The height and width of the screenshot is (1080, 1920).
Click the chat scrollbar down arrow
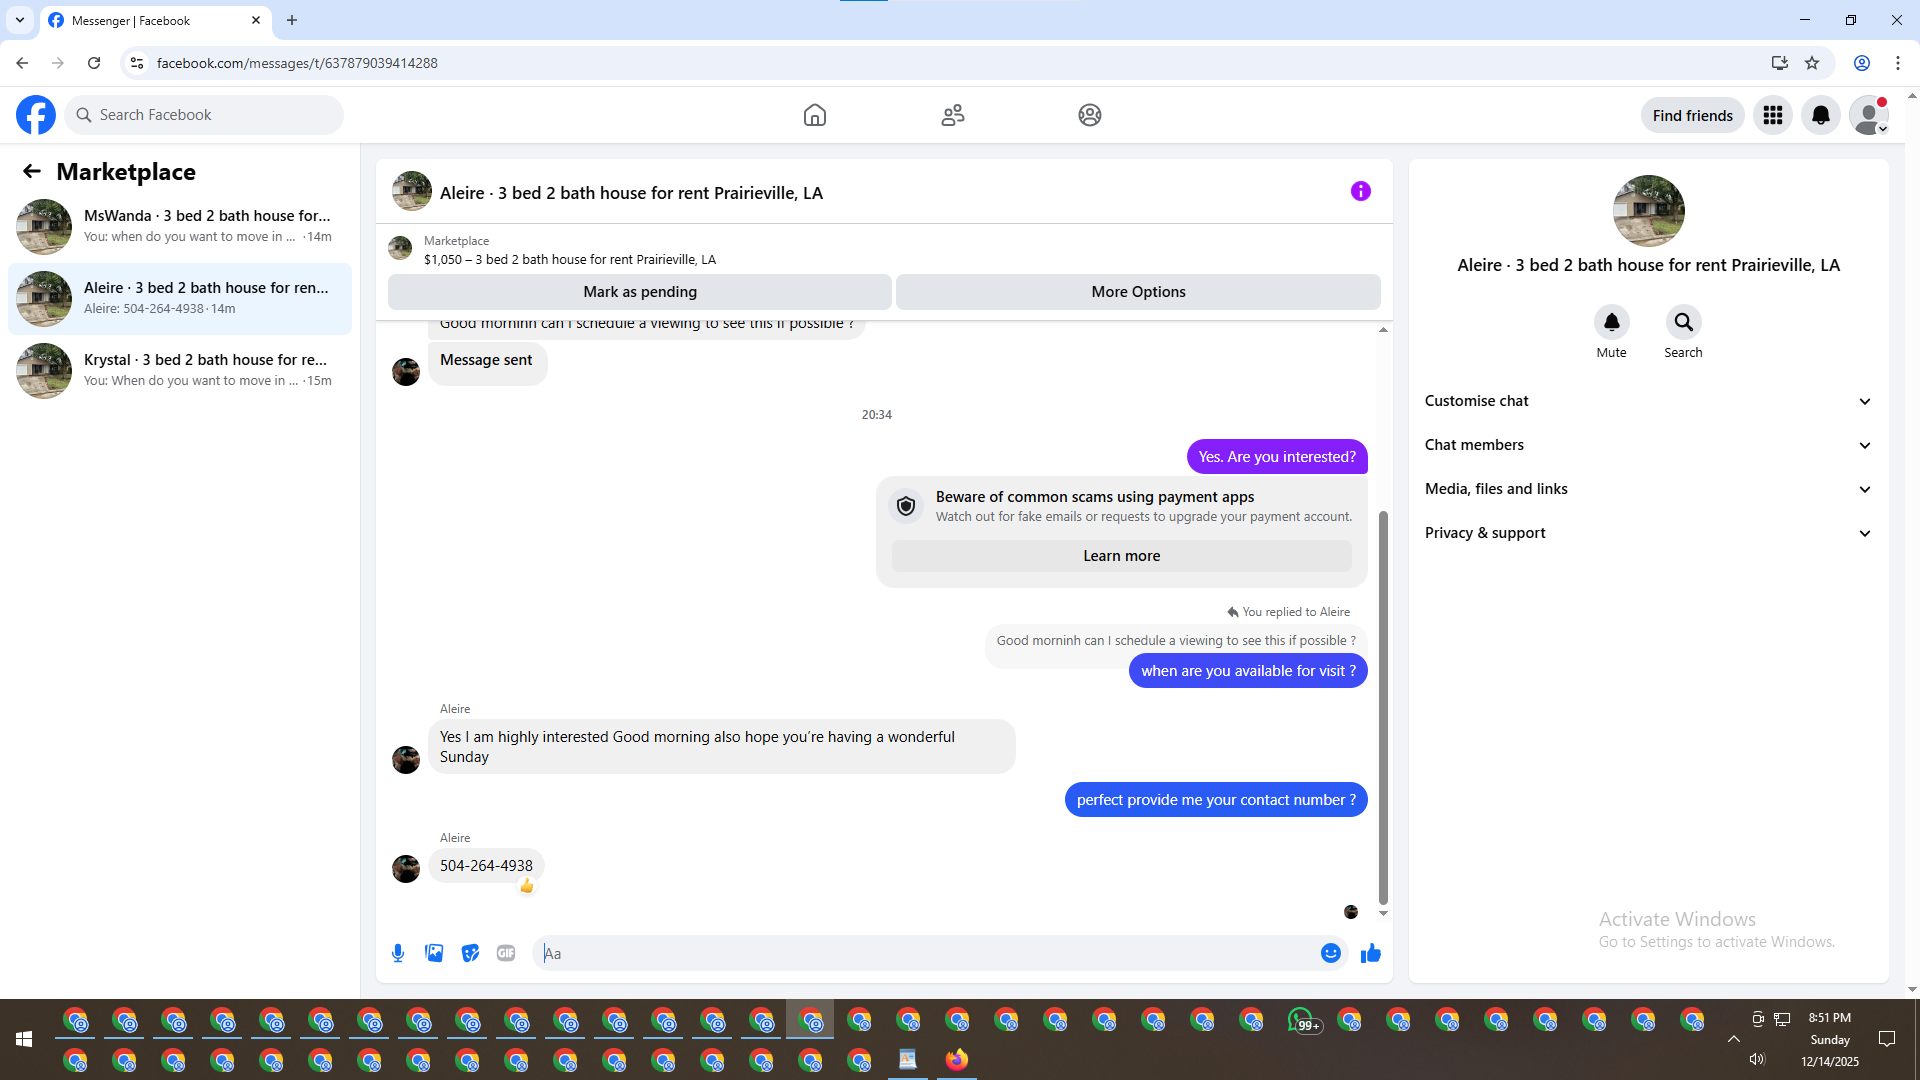click(1383, 913)
